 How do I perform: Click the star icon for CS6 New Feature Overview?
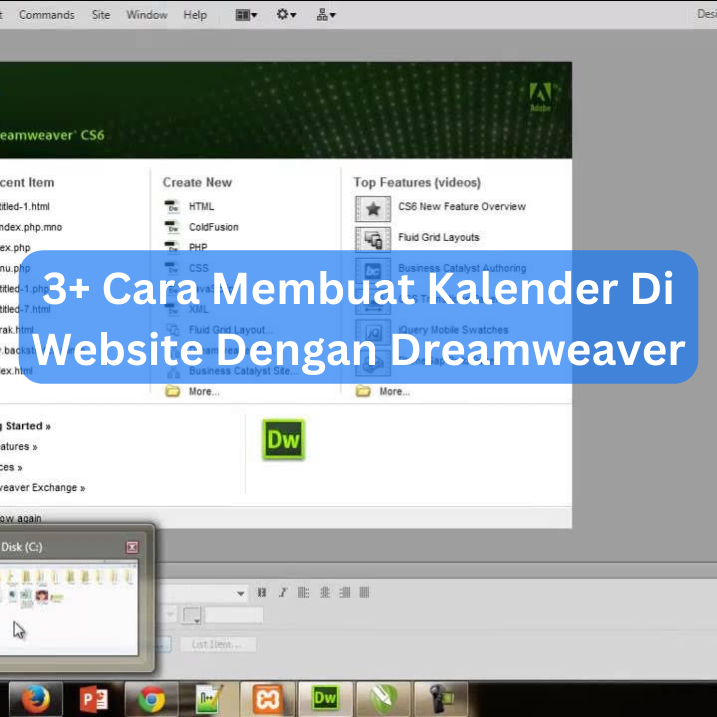tap(373, 209)
